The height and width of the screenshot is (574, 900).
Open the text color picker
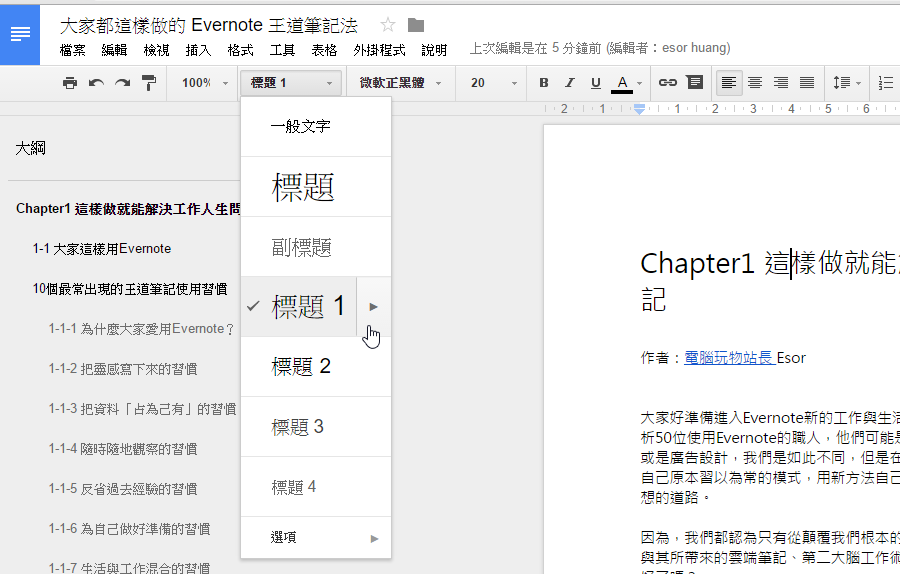point(627,84)
